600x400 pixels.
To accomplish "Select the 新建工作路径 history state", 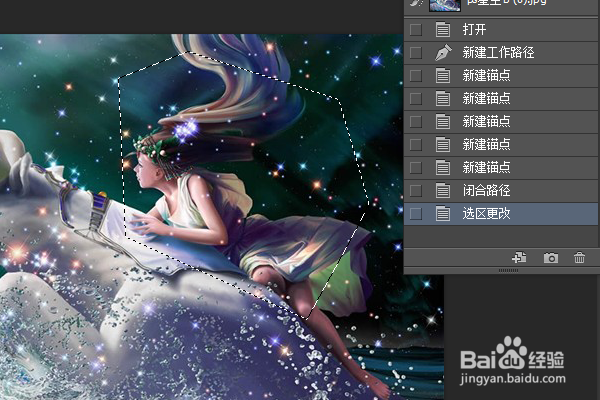I will tap(501, 52).
